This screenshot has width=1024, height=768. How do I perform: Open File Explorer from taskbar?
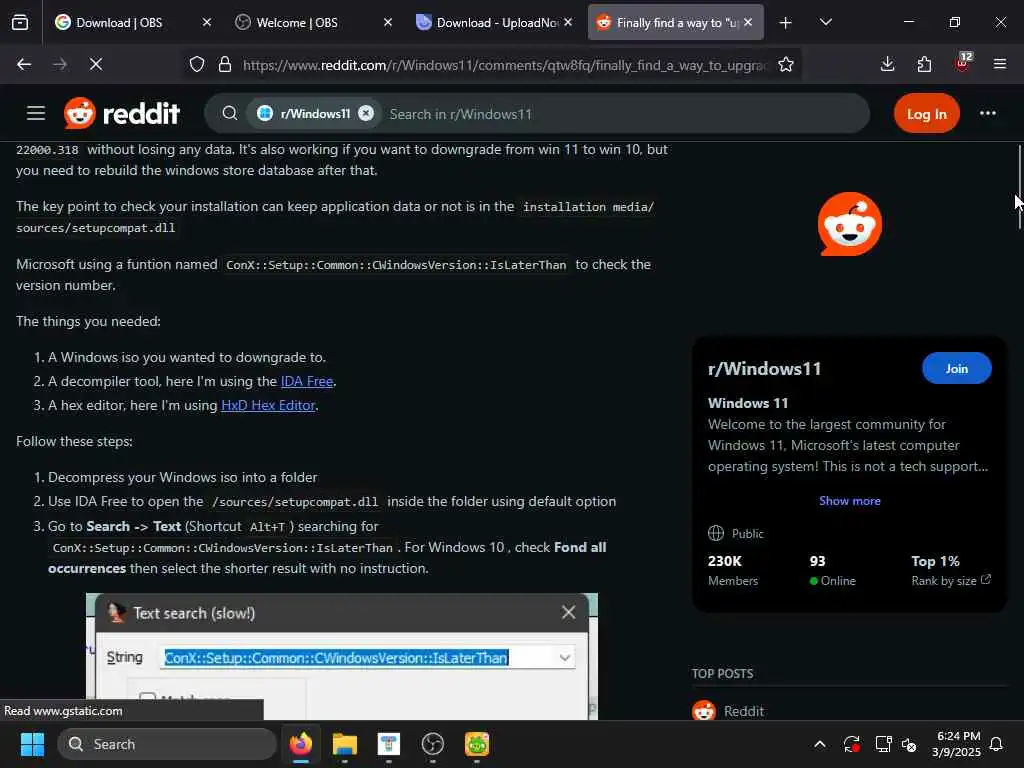pyautogui.click(x=345, y=744)
